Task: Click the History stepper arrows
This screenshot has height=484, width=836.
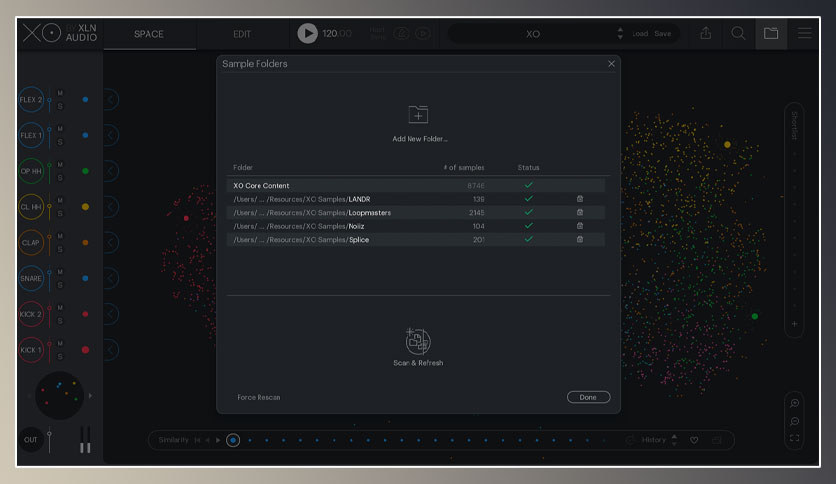Action: coord(674,440)
